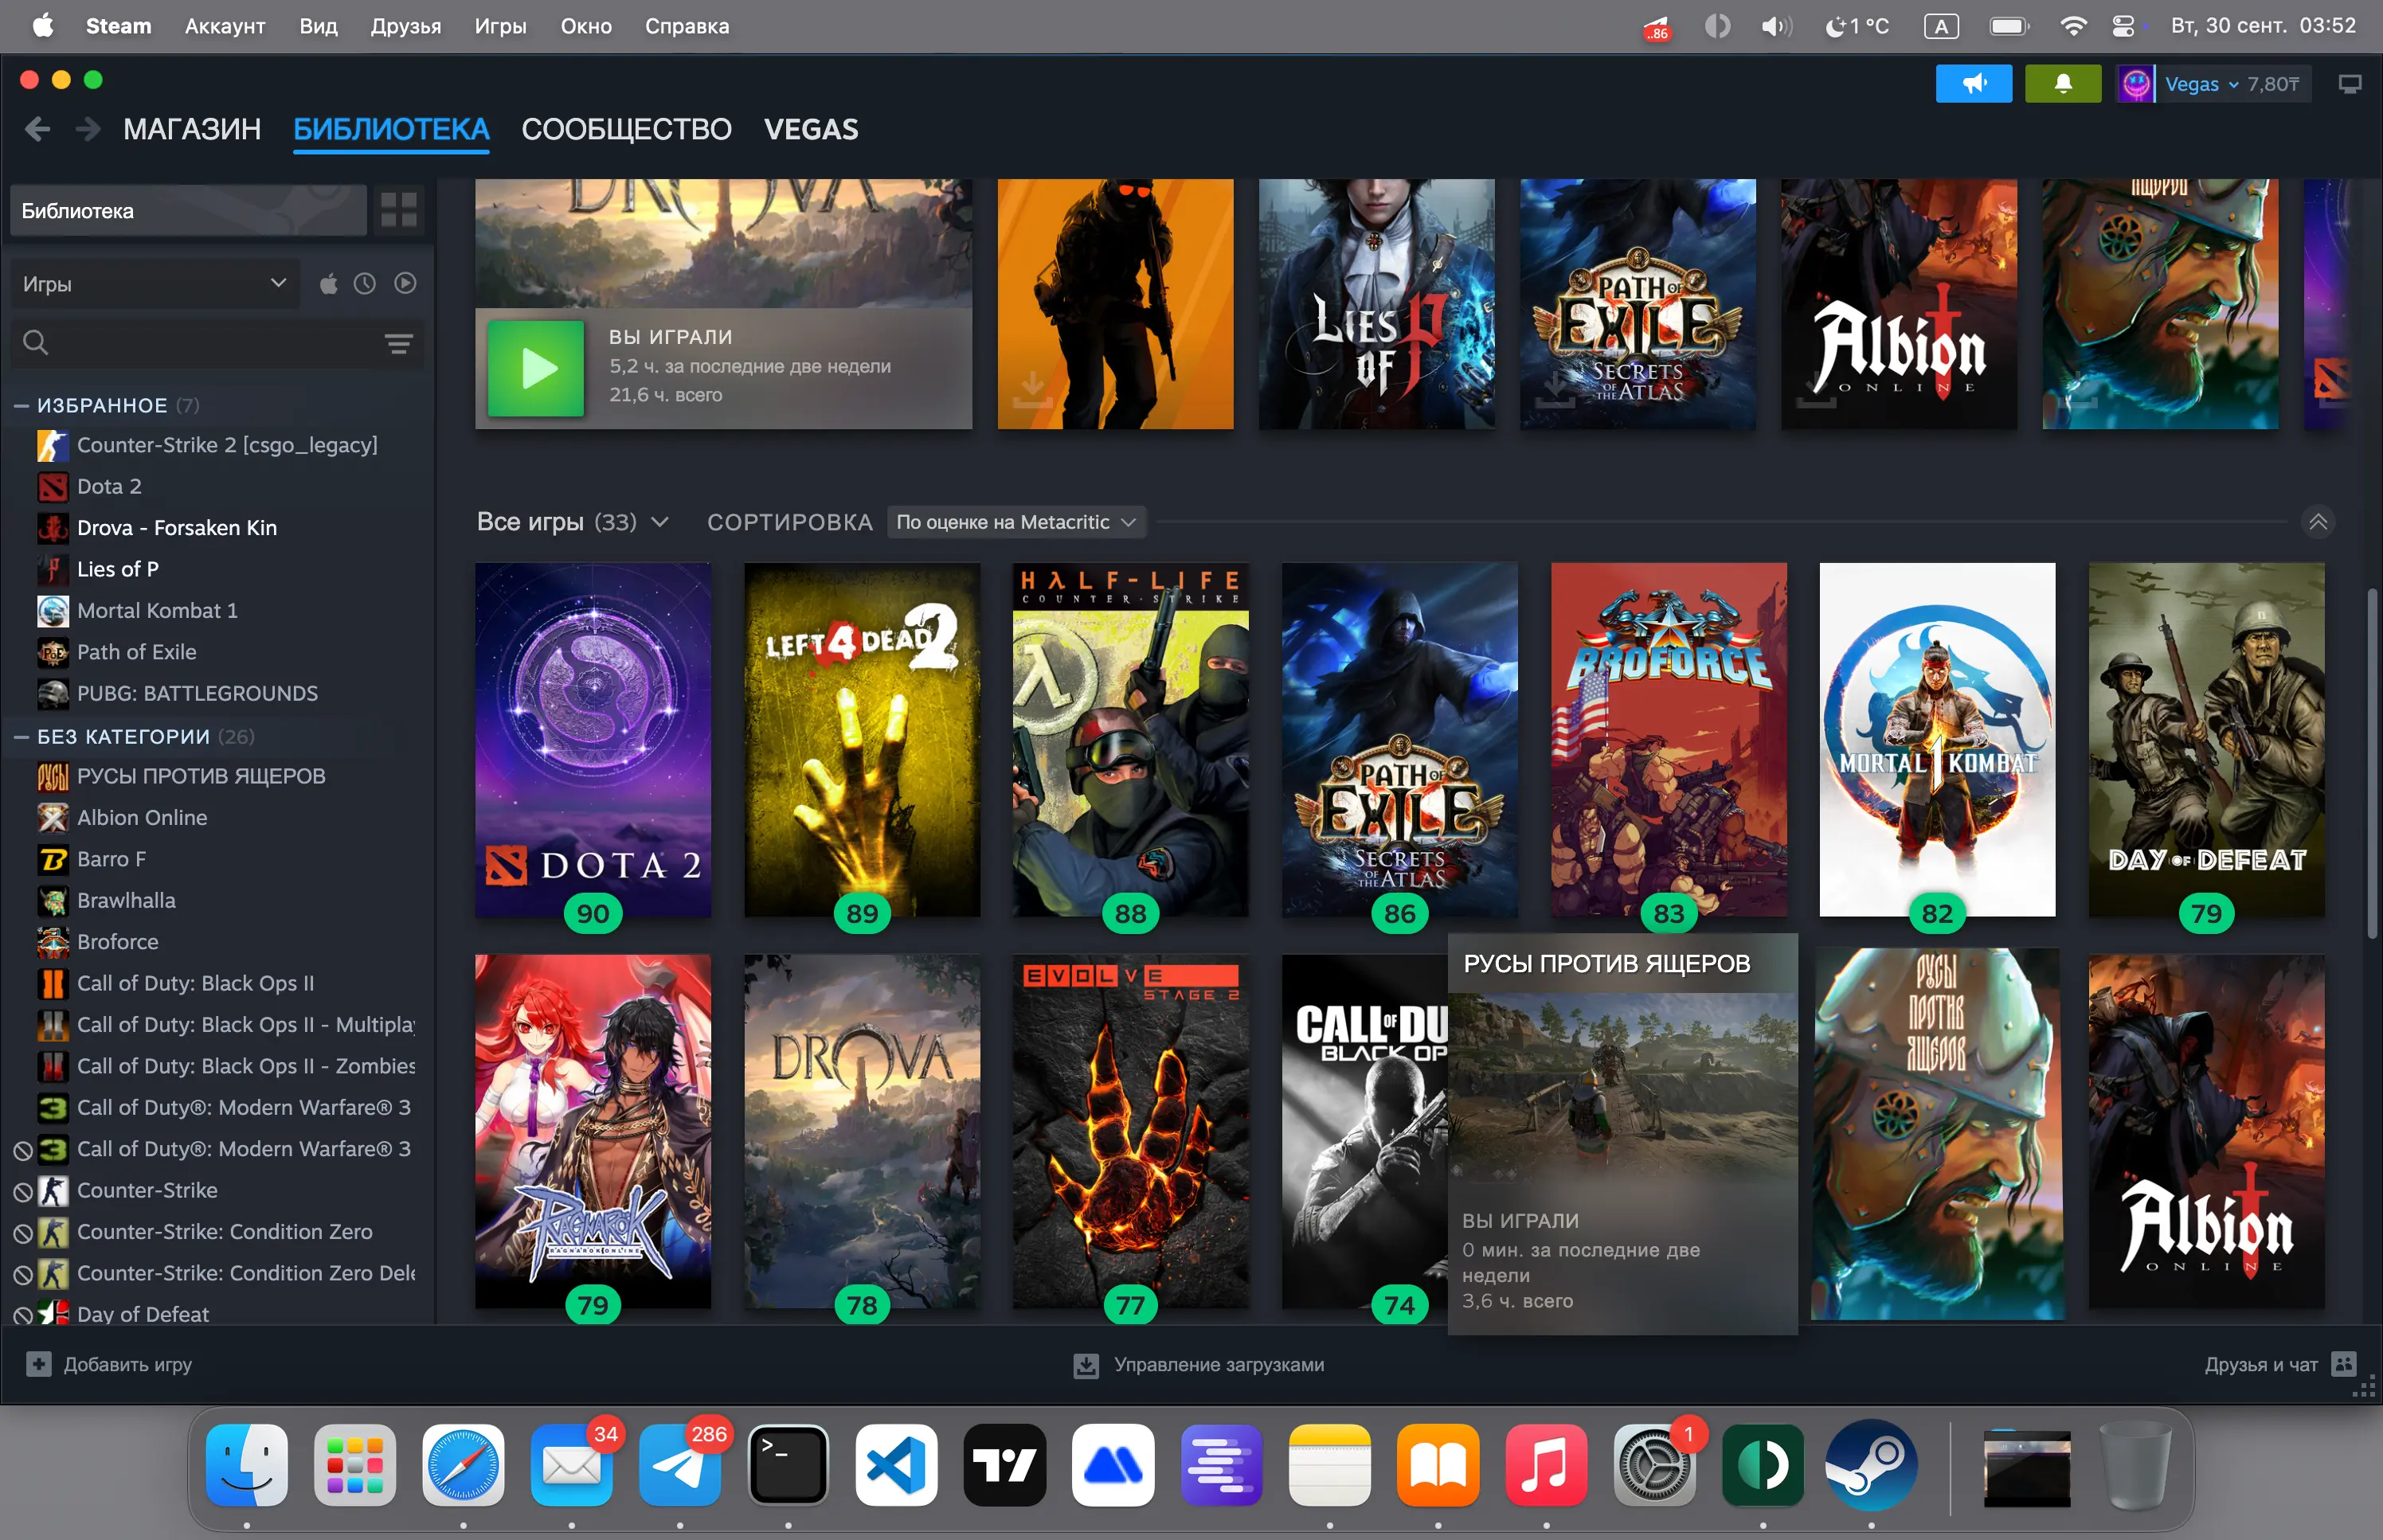Viewport: 2383px width, 1540px height.
Task: Select Path of Exile in favorites
Action: point(137,653)
